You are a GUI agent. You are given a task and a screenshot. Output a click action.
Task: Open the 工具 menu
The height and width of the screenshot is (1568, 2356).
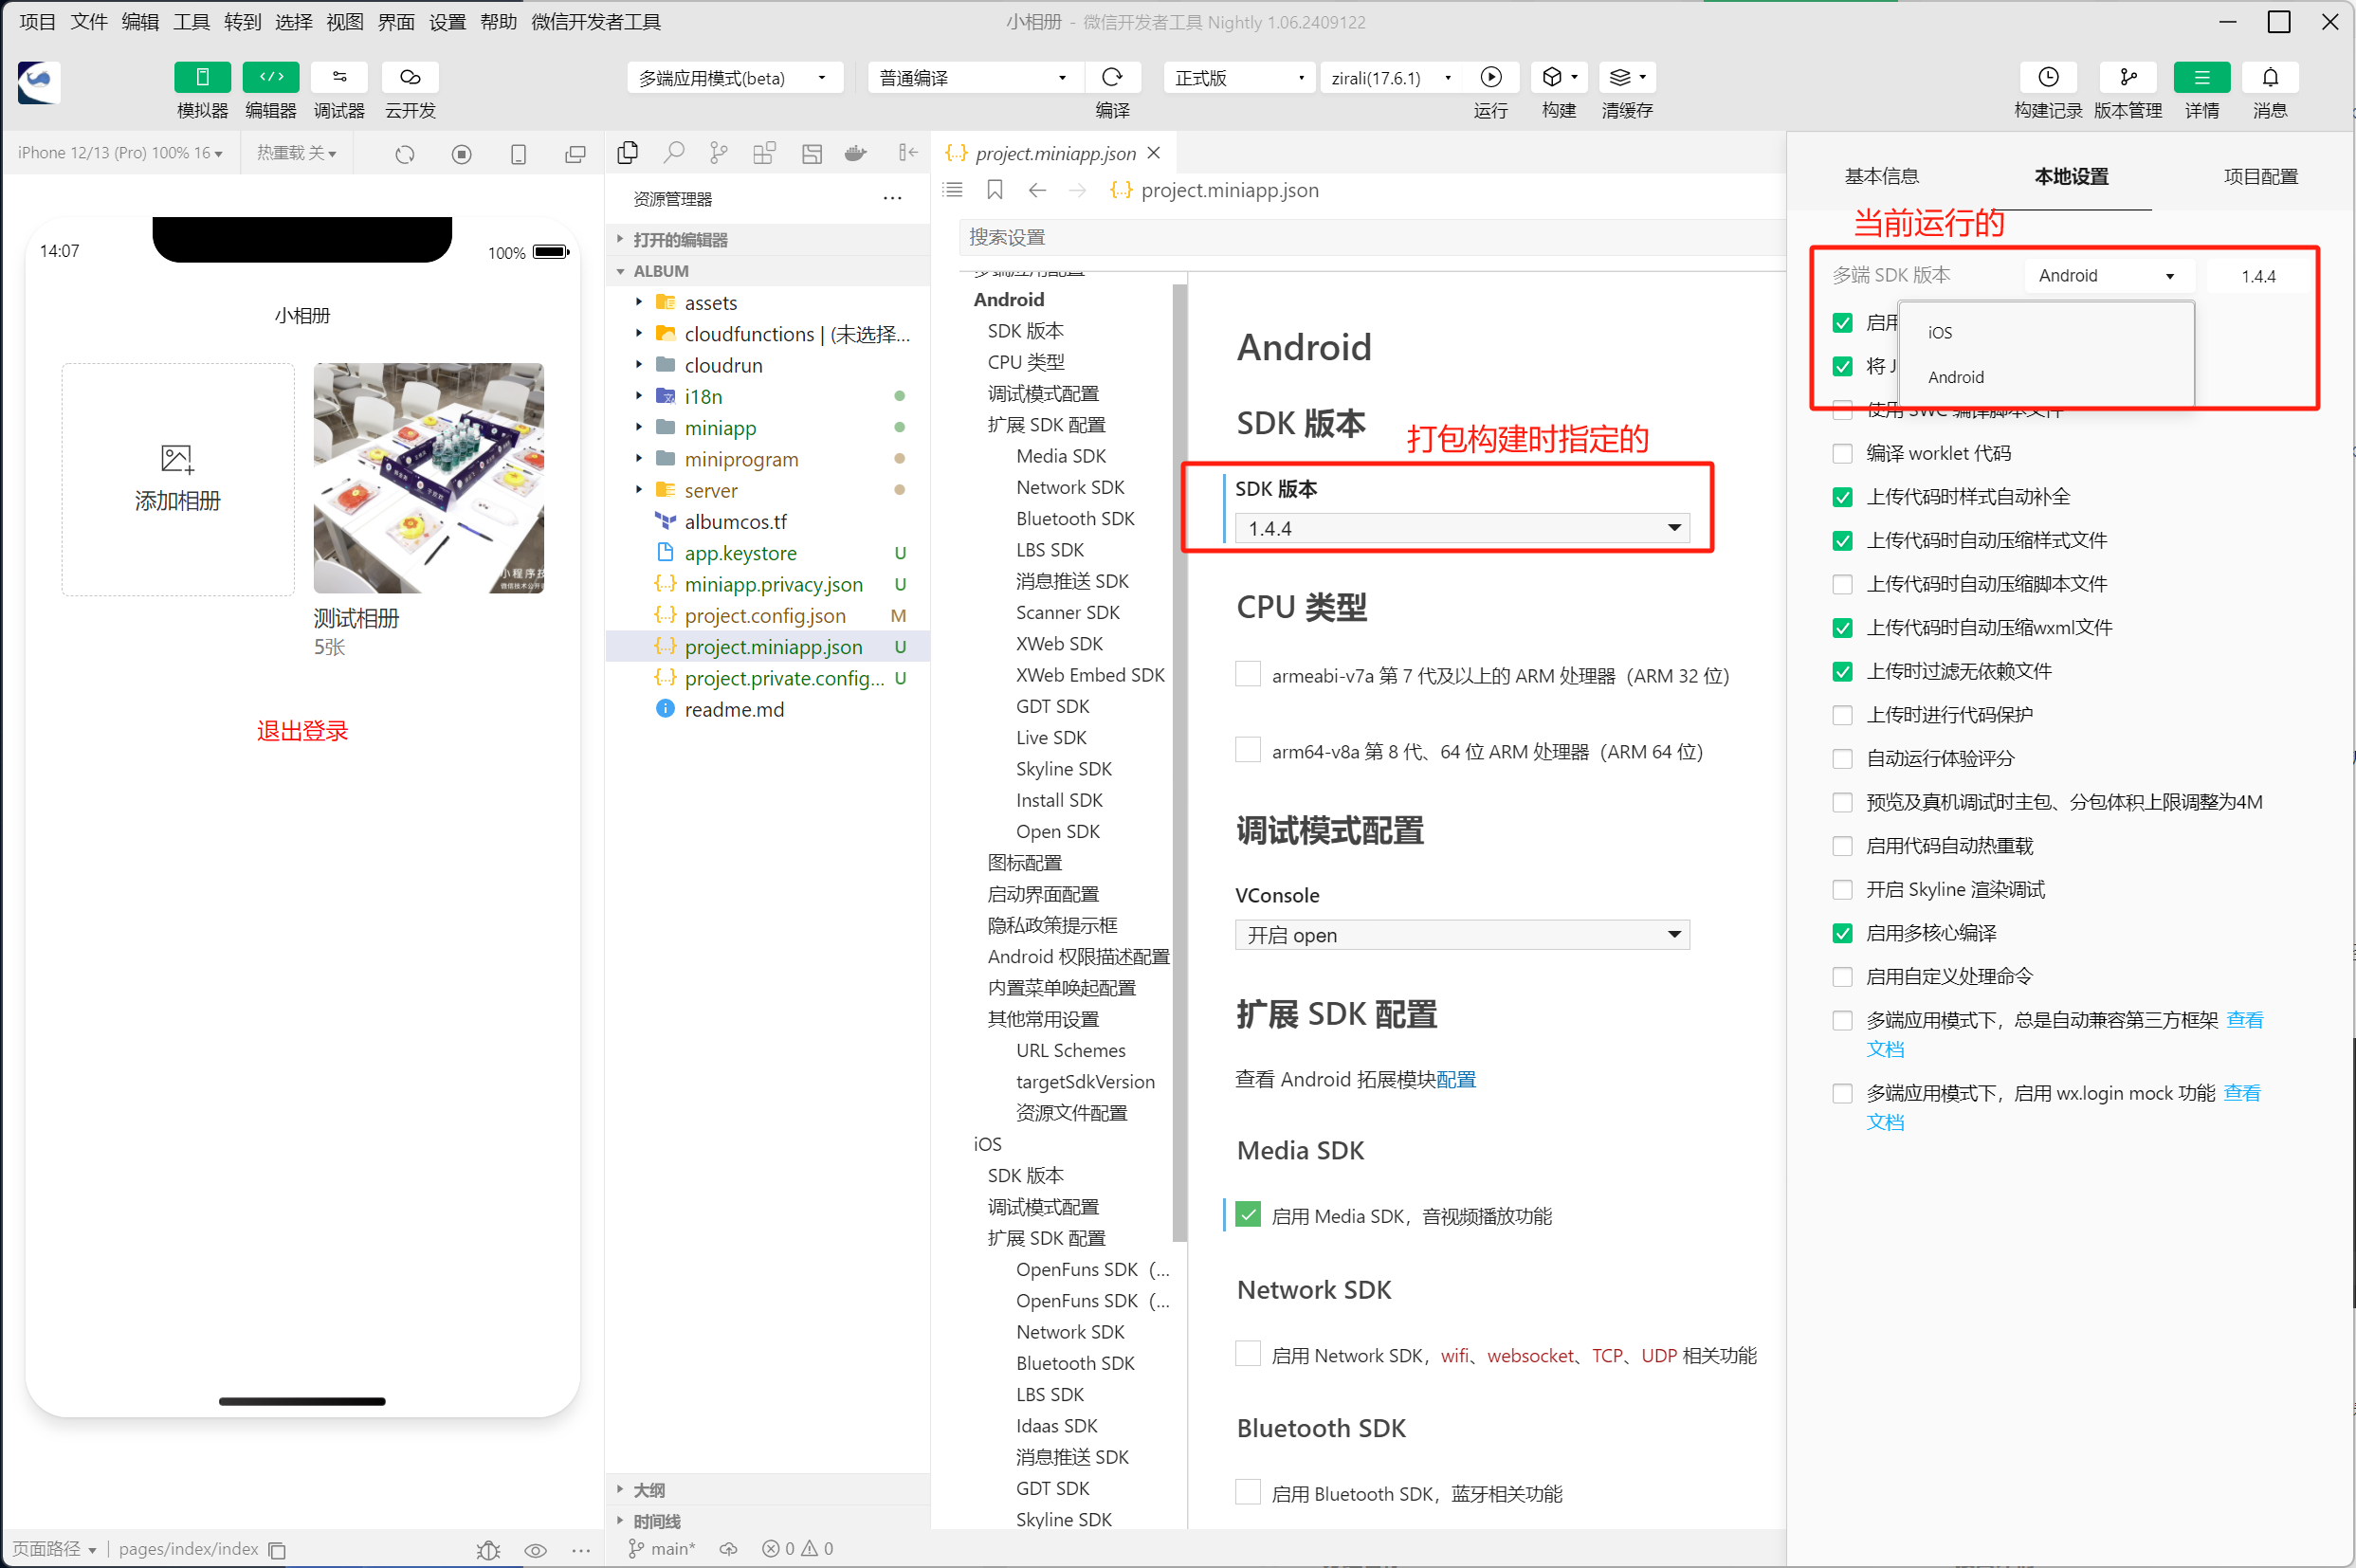click(x=190, y=22)
